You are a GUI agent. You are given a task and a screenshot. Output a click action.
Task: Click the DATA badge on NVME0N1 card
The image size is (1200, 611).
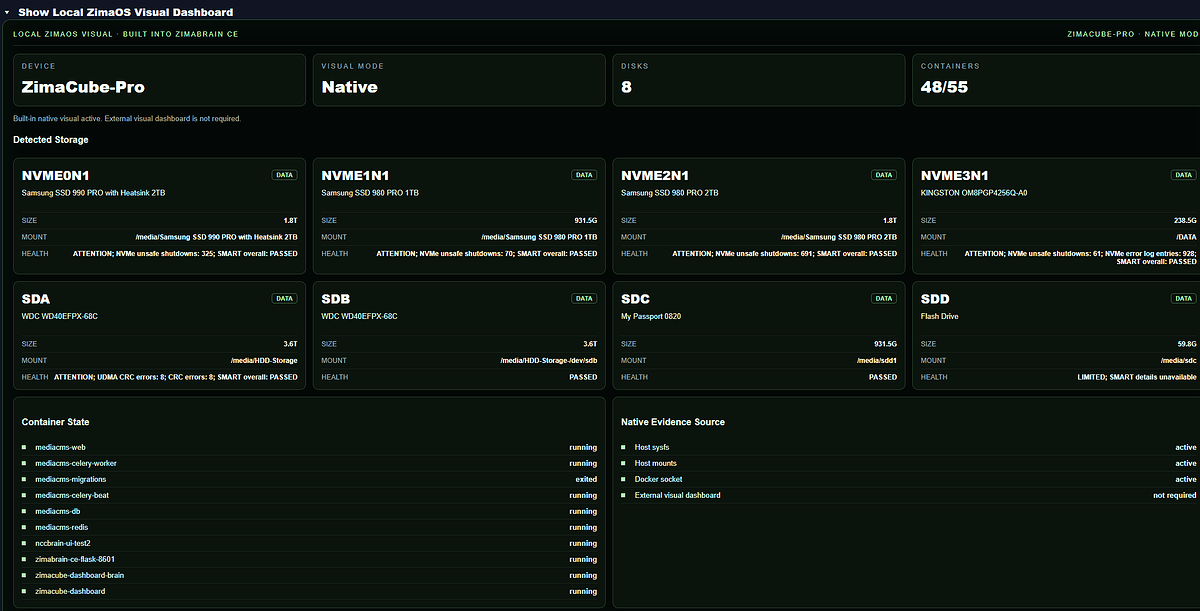click(x=285, y=175)
